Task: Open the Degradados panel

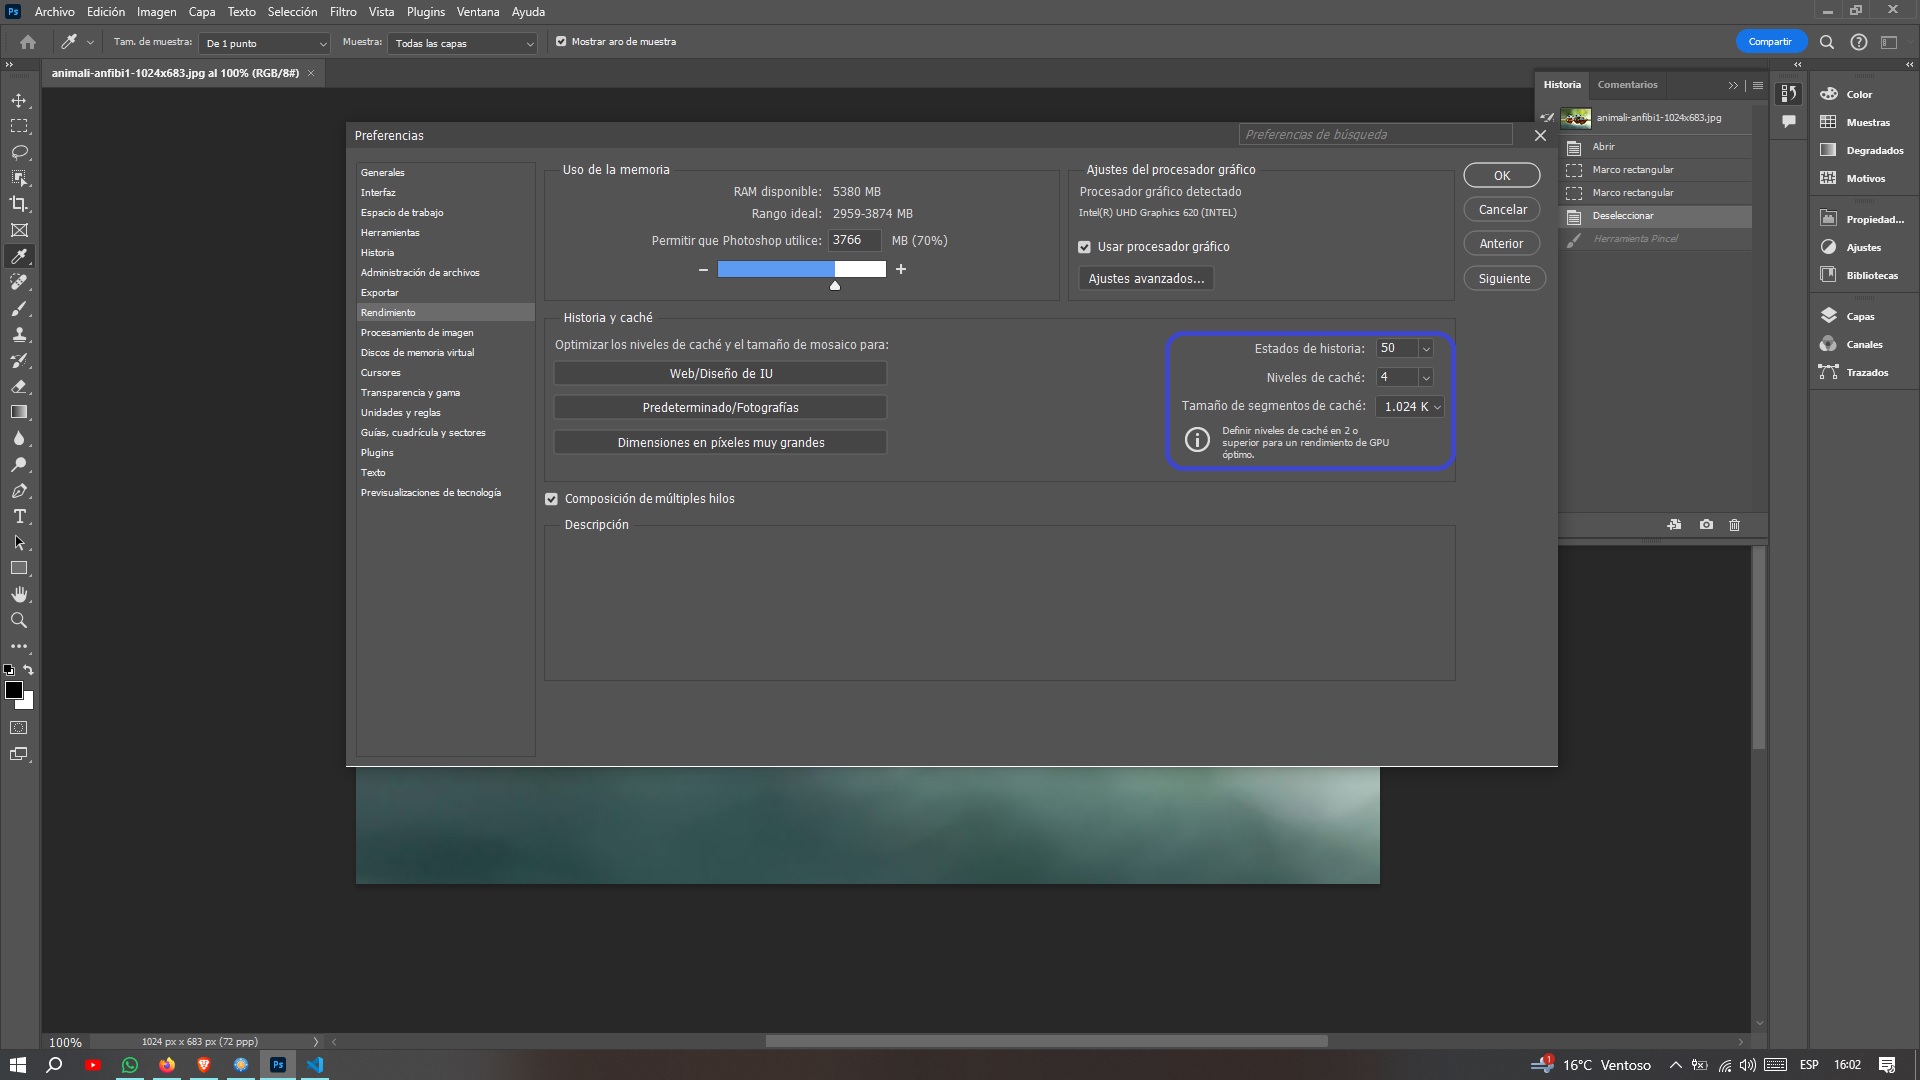Action: coord(1874,150)
